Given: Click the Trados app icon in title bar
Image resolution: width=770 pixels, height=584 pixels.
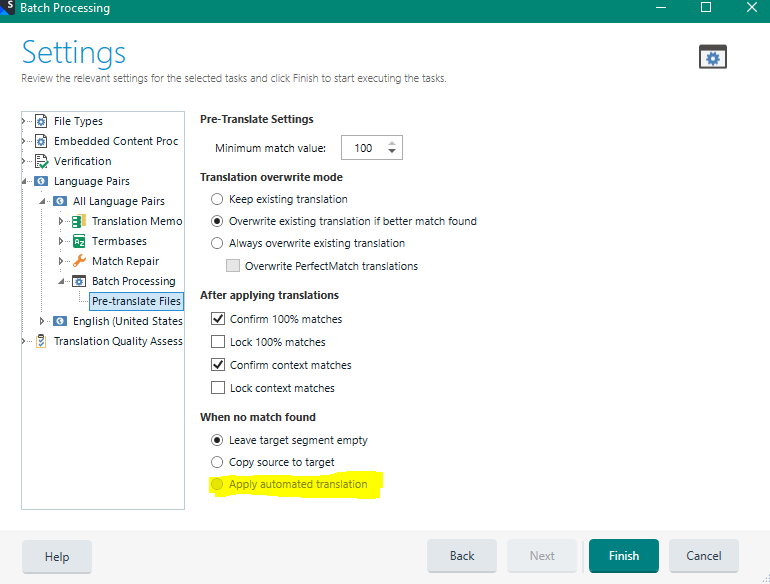Looking at the screenshot, I should (x=7, y=7).
